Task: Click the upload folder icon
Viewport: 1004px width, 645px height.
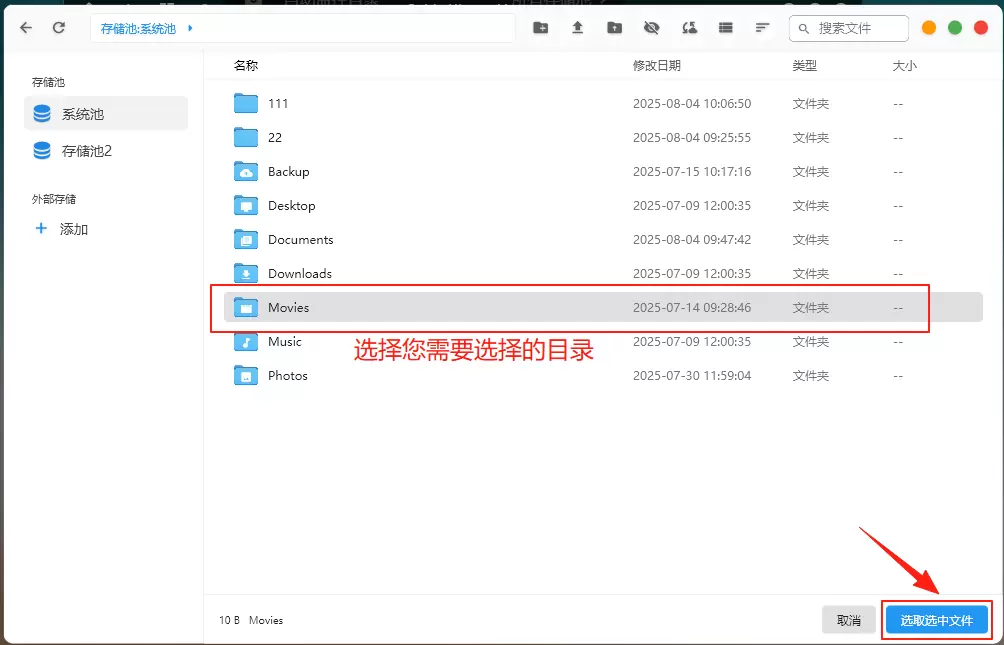Action: click(615, 28)
